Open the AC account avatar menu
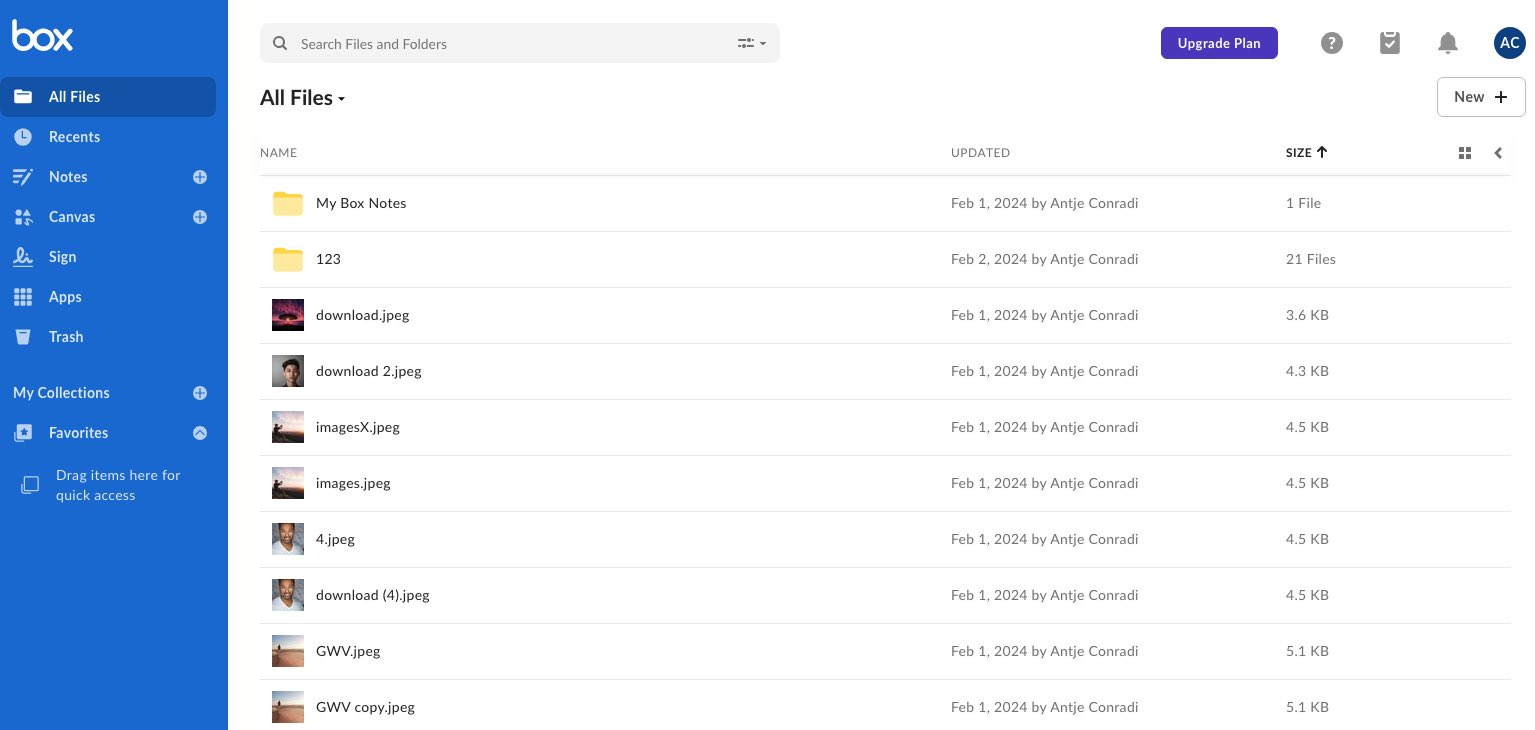Screen dimensions: 1535x730 (x=1510, y=43)
